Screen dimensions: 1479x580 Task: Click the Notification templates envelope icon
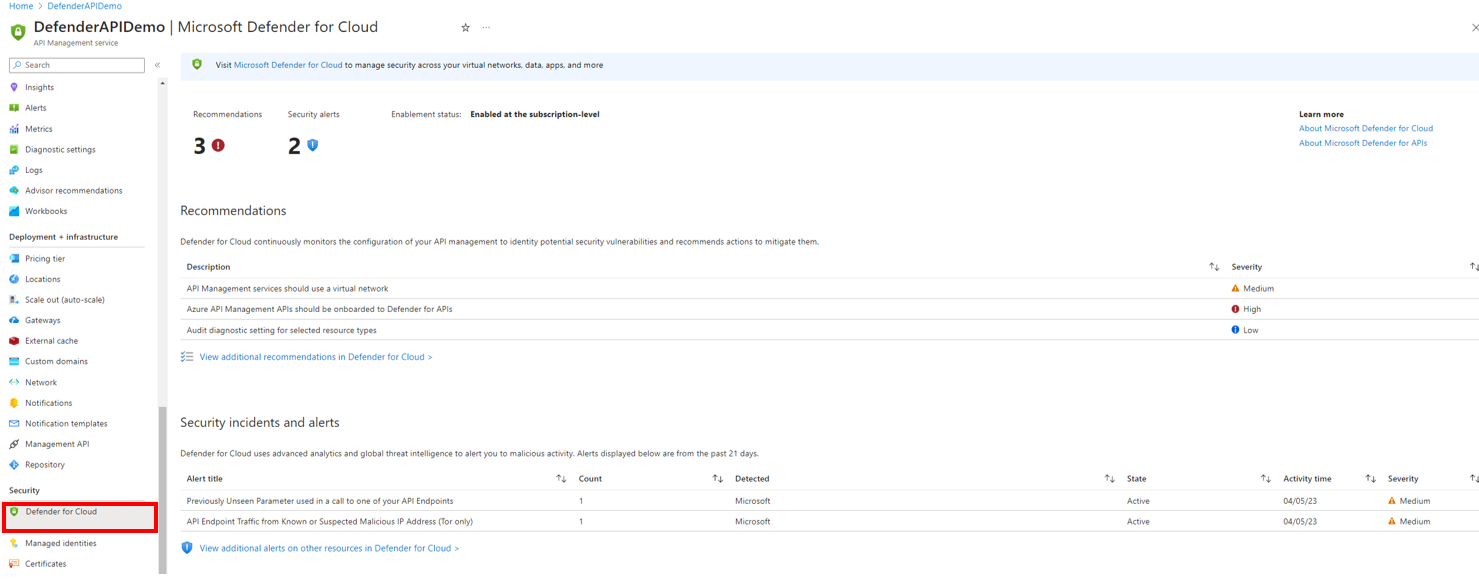pos(14,423)
